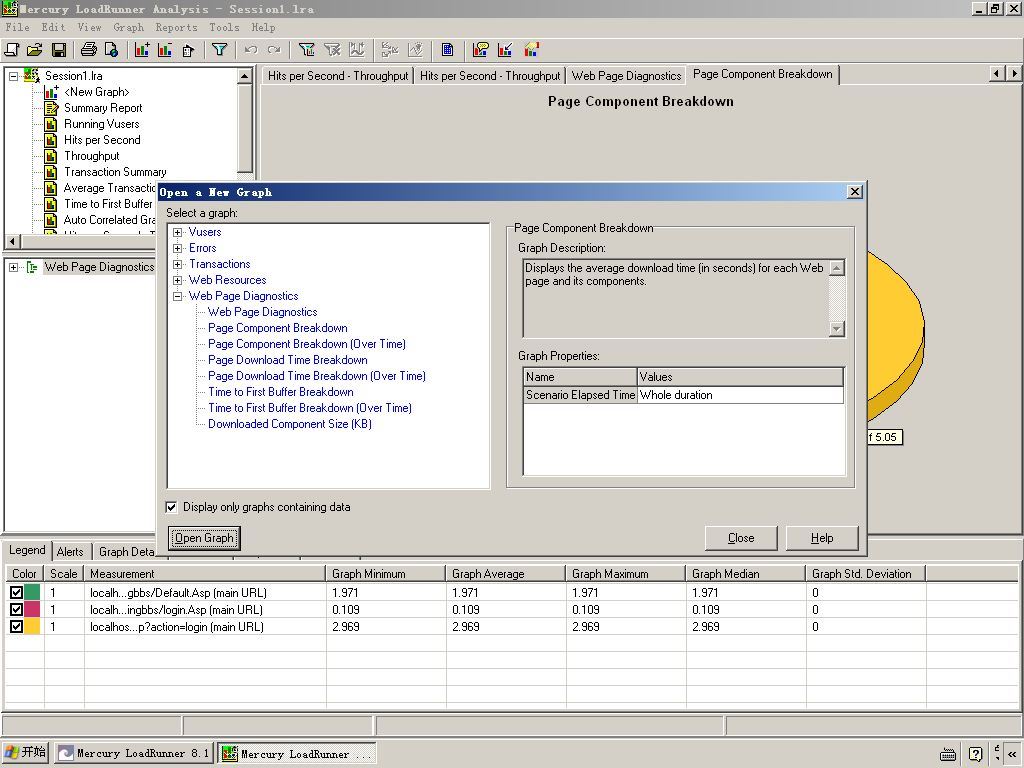Click the Graph Average column header

[x=505, y=574]
